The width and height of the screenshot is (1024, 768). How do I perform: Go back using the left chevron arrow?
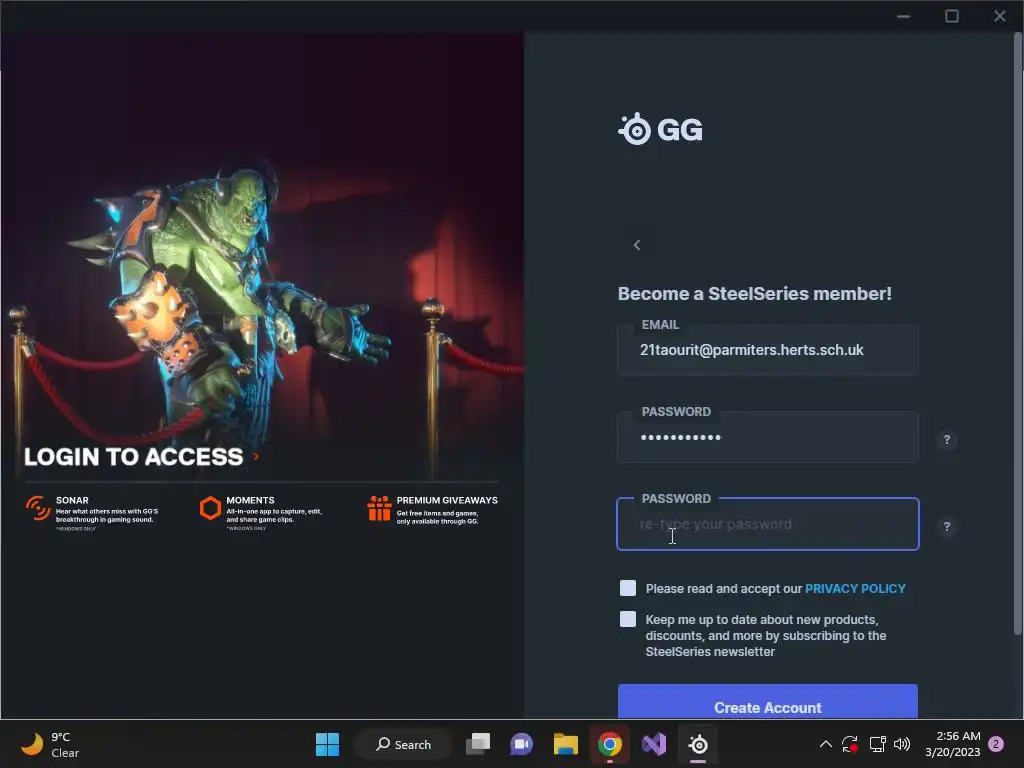click(x=637, y=245)
